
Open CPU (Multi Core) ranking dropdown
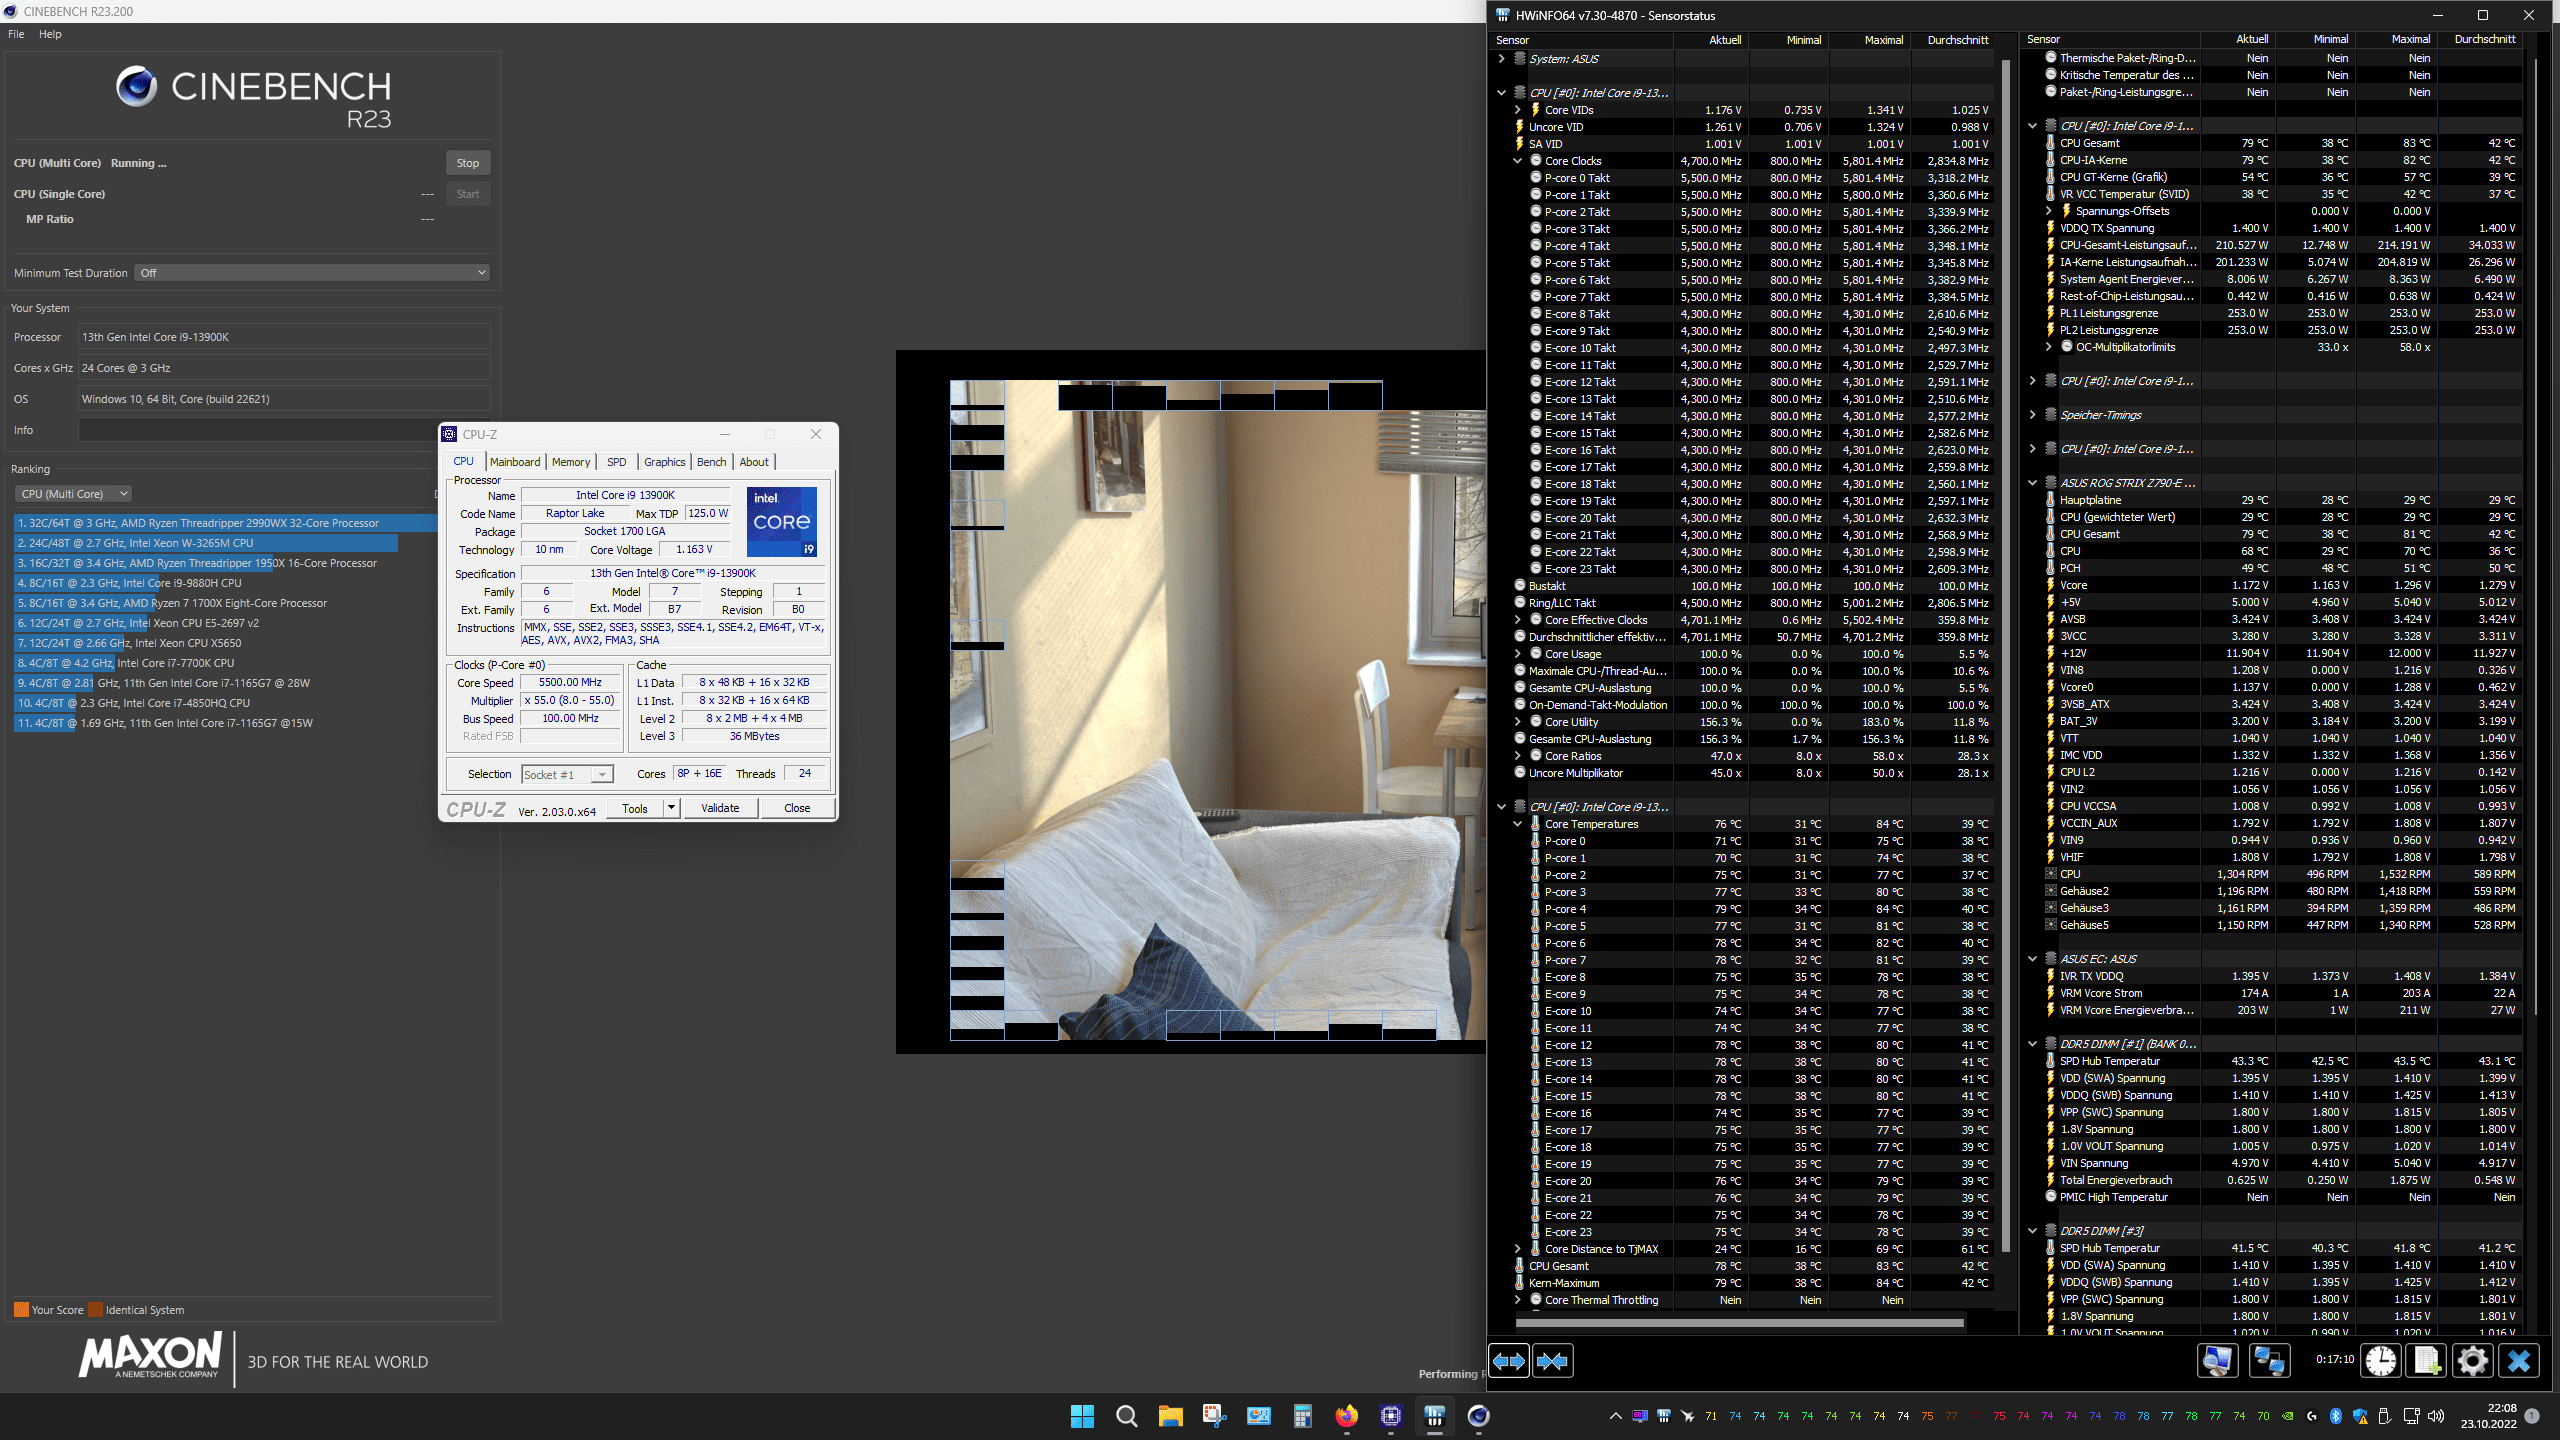pos(73,494)
